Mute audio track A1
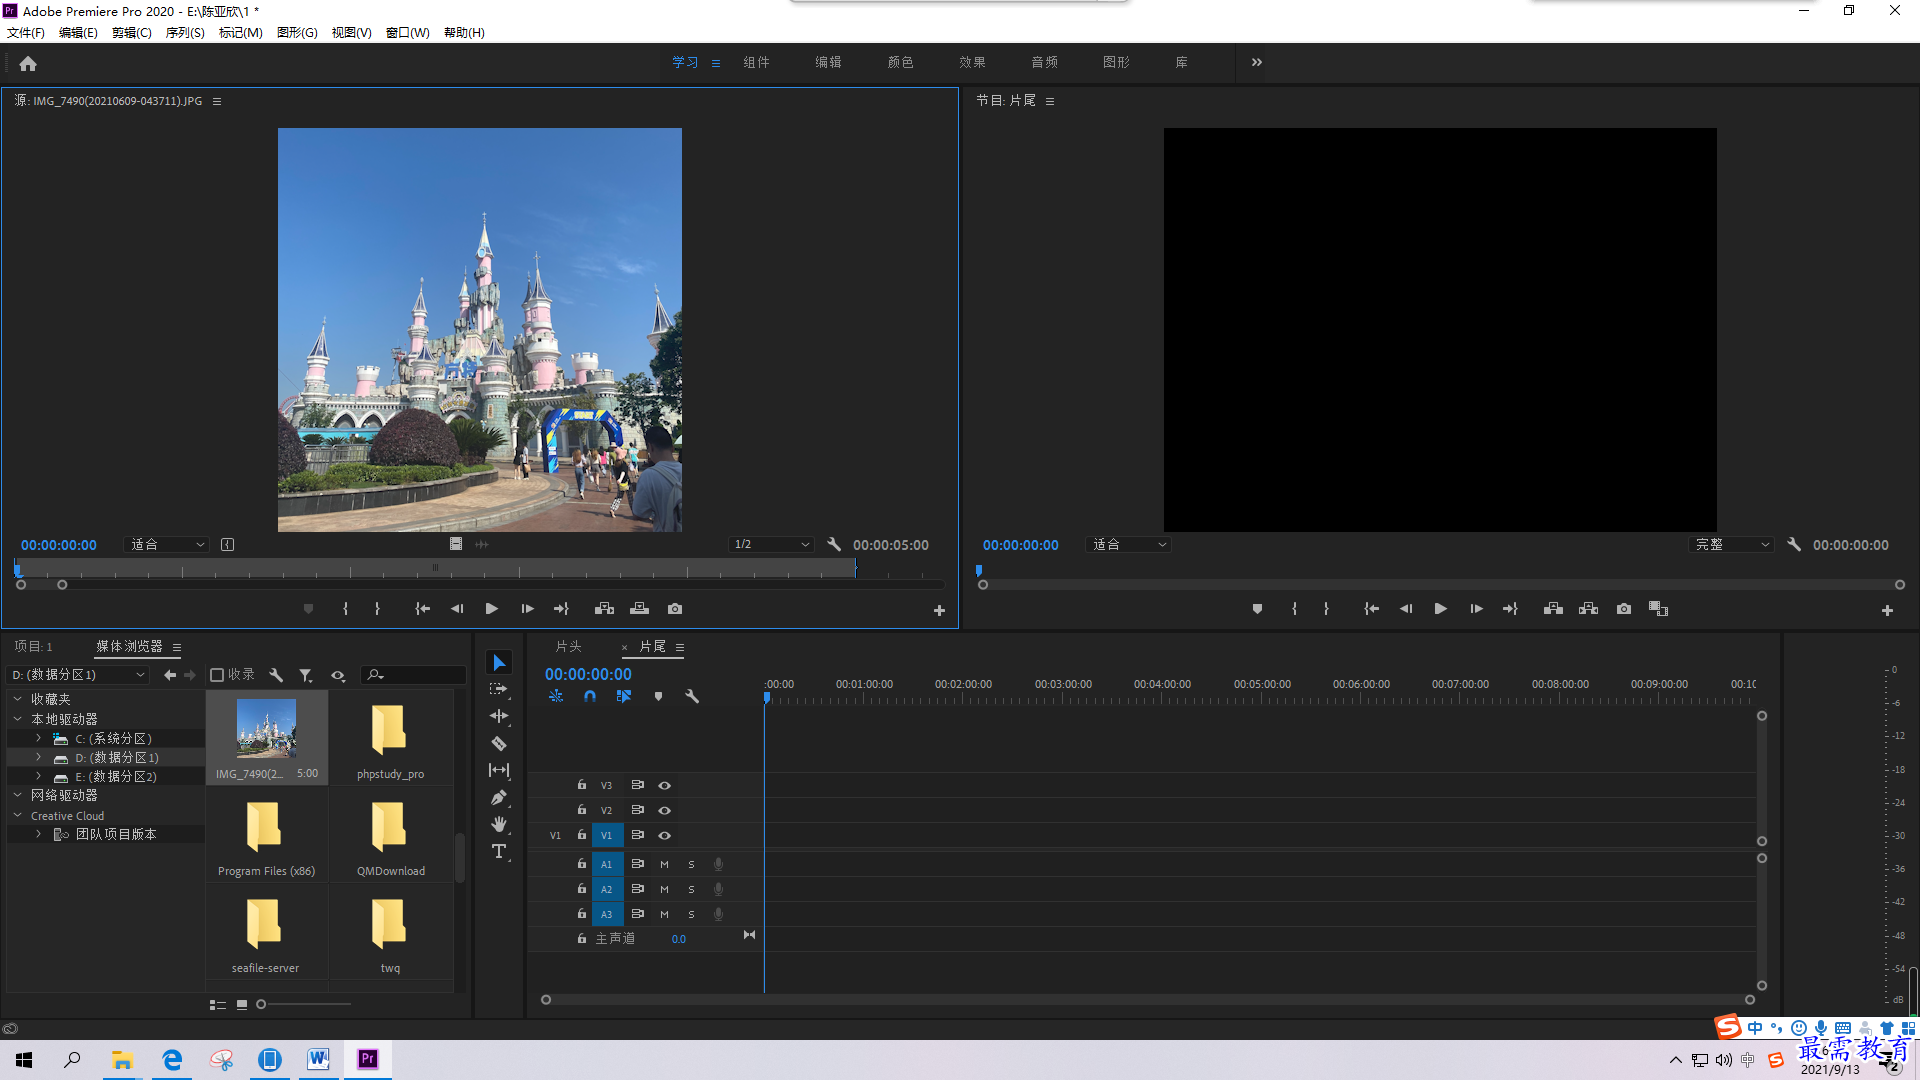The image size is (1920, 1080). click(x=664, y=864)
